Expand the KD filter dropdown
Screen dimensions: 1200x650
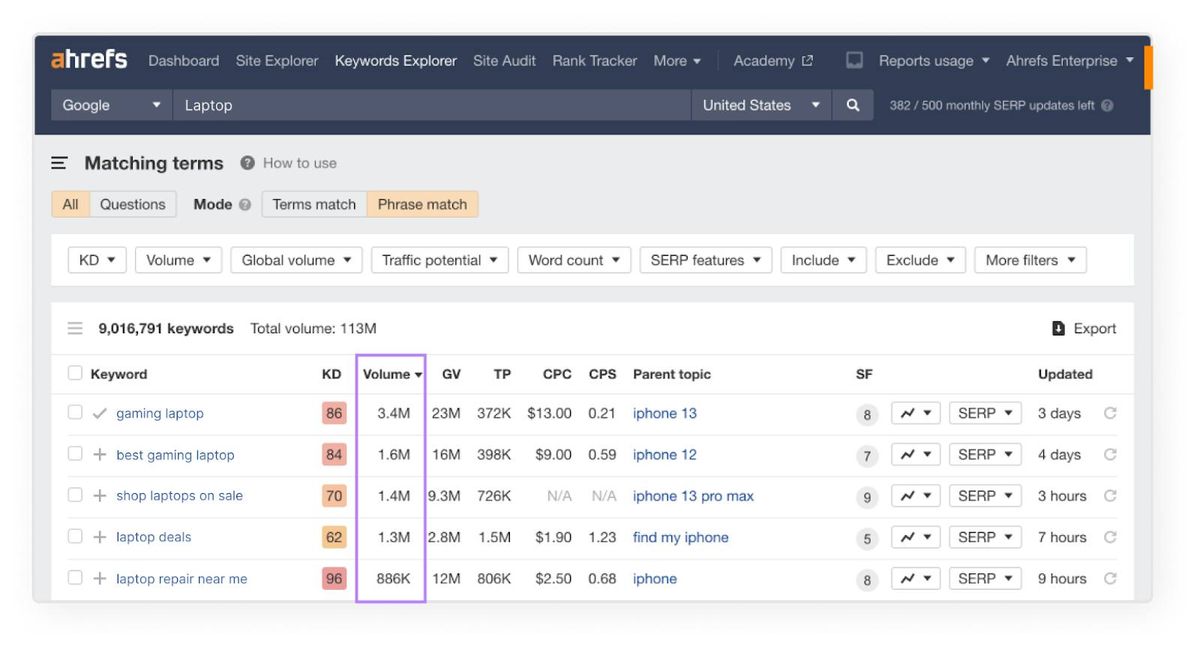tap(97, 260)
